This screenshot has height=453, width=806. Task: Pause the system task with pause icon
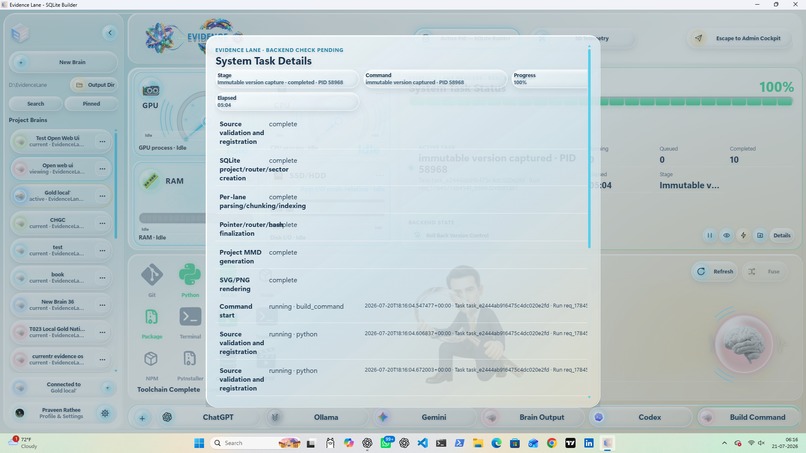pyautogui.click(x=709, y=235)
